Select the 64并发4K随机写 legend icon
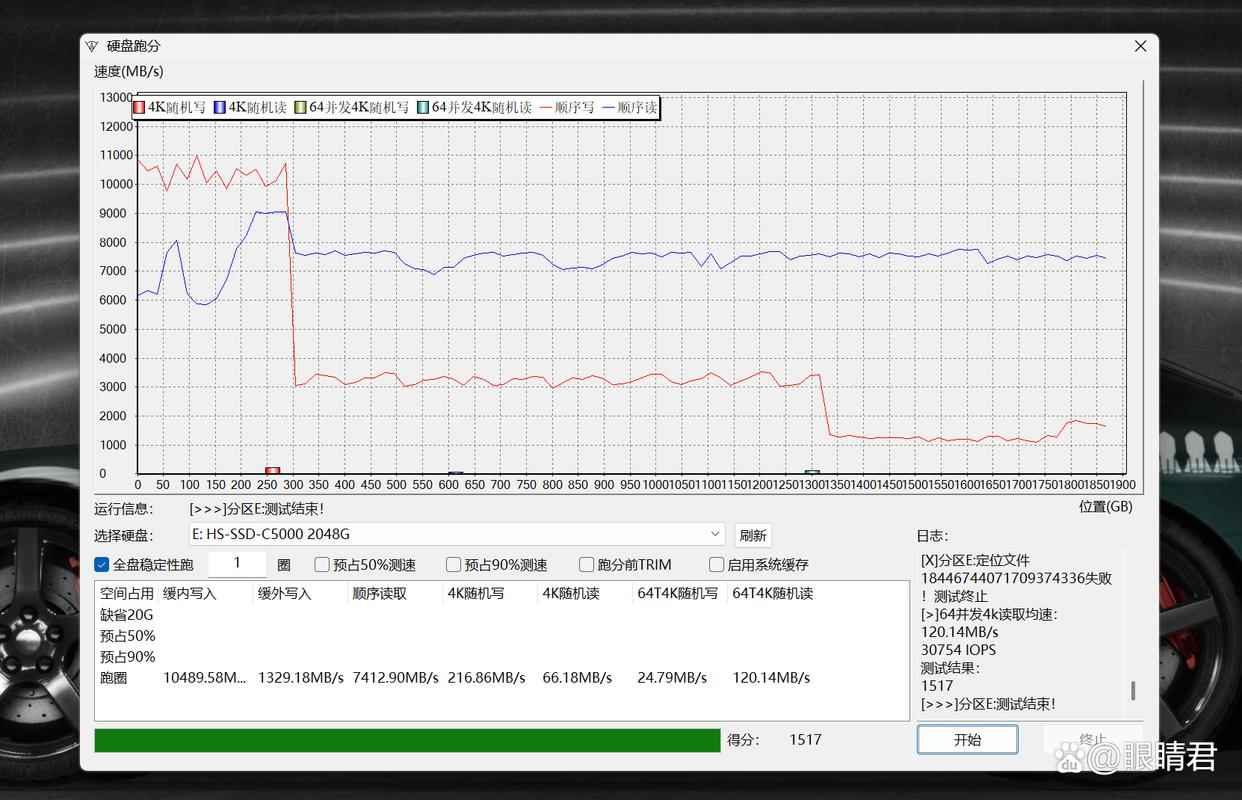Image resolution: width=1242 pixels, height=800 pixels. pyautogui.click(x=300, y=107)
